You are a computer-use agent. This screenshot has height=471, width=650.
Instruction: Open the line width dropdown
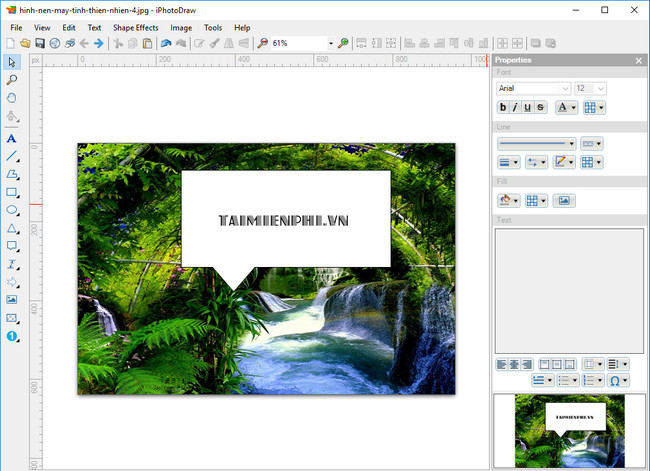click(508, 162)
